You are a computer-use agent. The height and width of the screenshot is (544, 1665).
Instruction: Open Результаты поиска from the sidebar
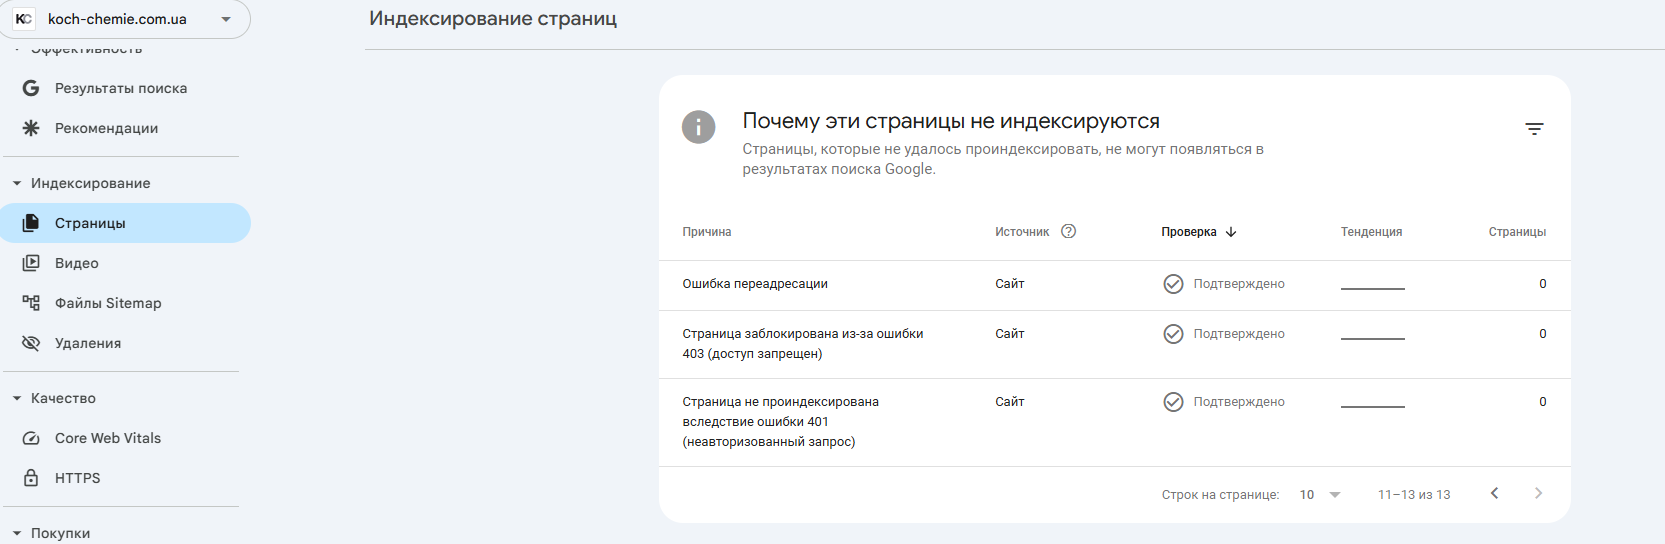(120, 88)
